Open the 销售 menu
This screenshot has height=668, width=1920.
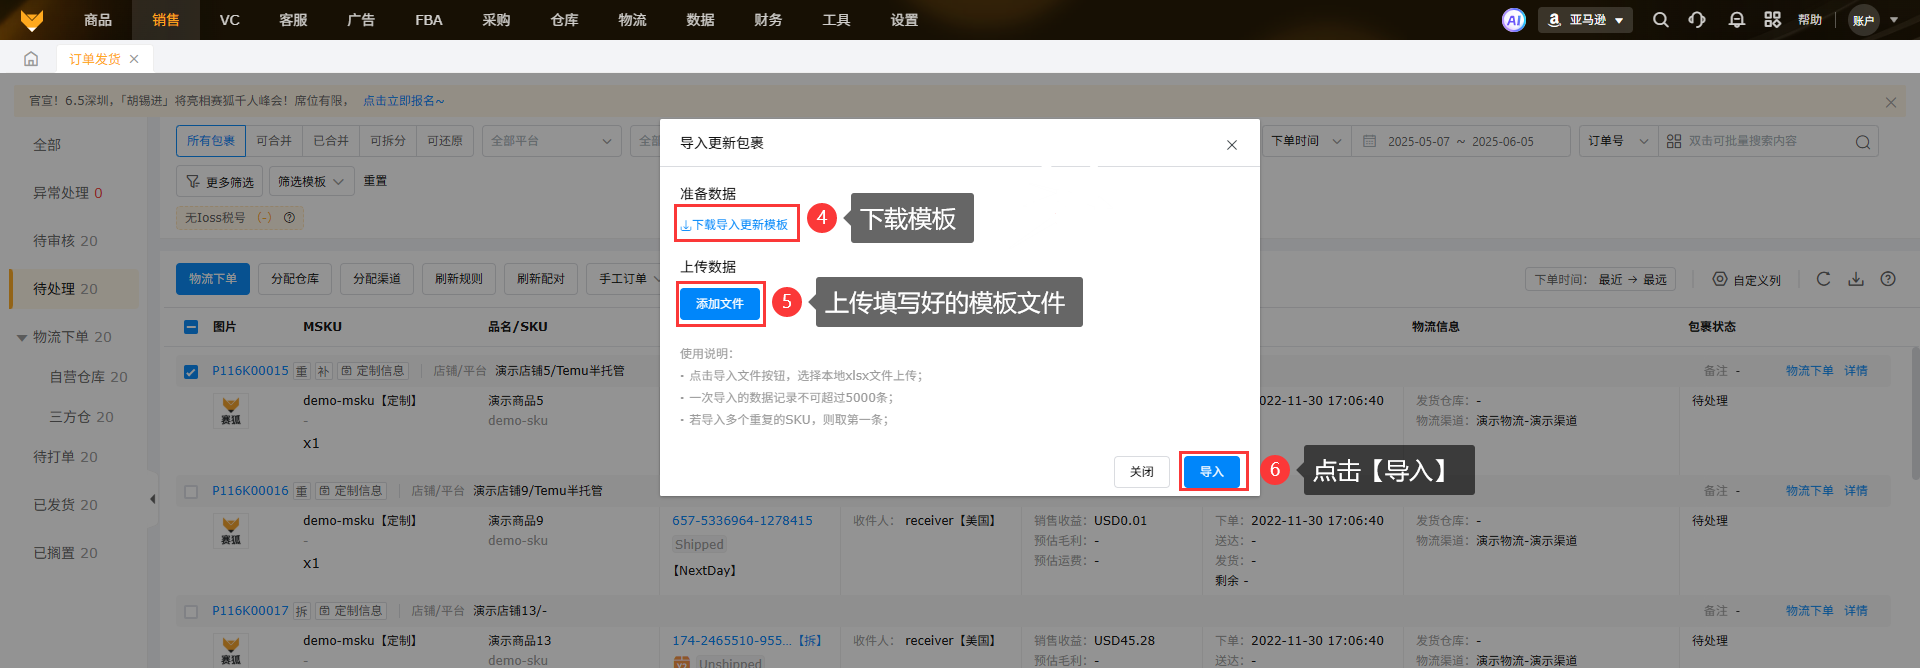coord(166,20)
